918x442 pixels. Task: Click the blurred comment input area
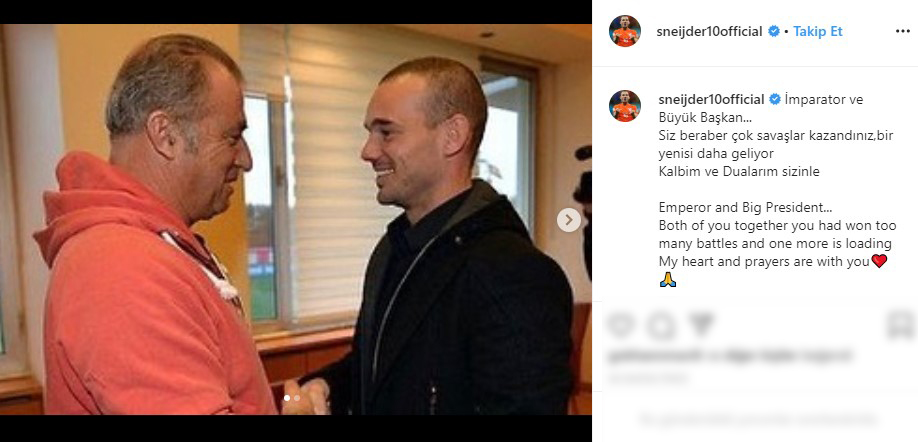point(758,419)
